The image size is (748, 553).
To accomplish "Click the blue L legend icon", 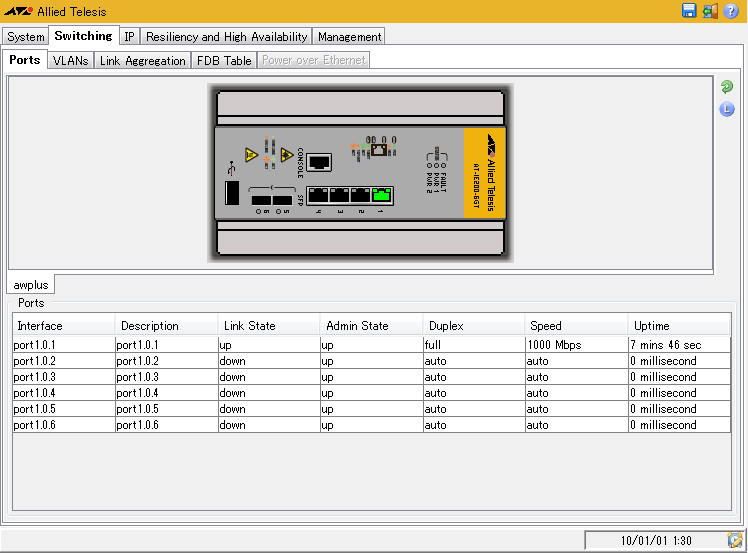I will 727,109.
